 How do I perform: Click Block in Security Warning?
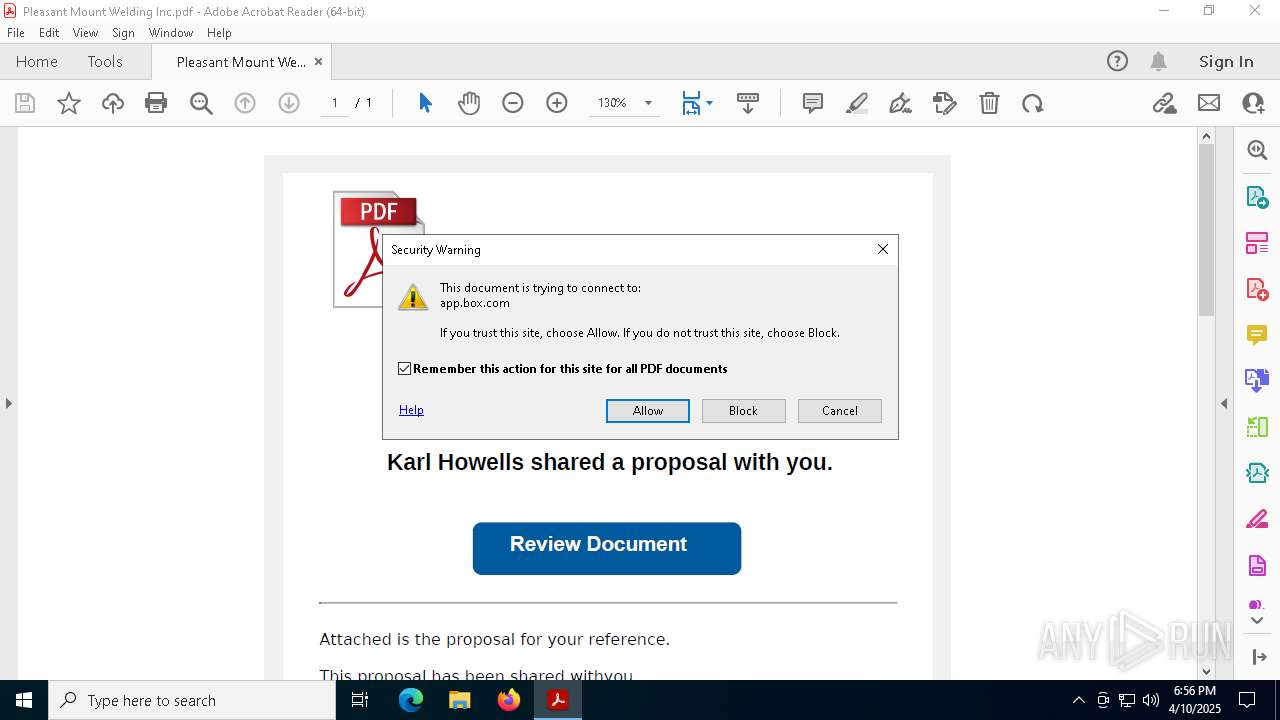(x=744, y=411)
